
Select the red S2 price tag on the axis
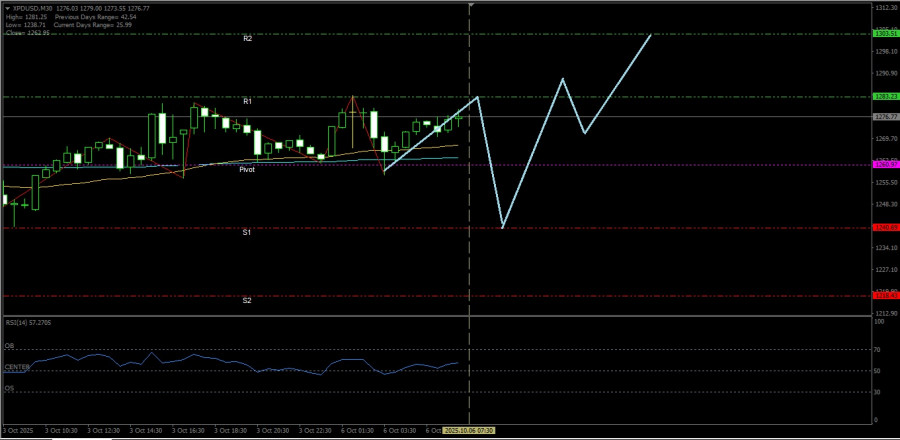coord(884,296)
